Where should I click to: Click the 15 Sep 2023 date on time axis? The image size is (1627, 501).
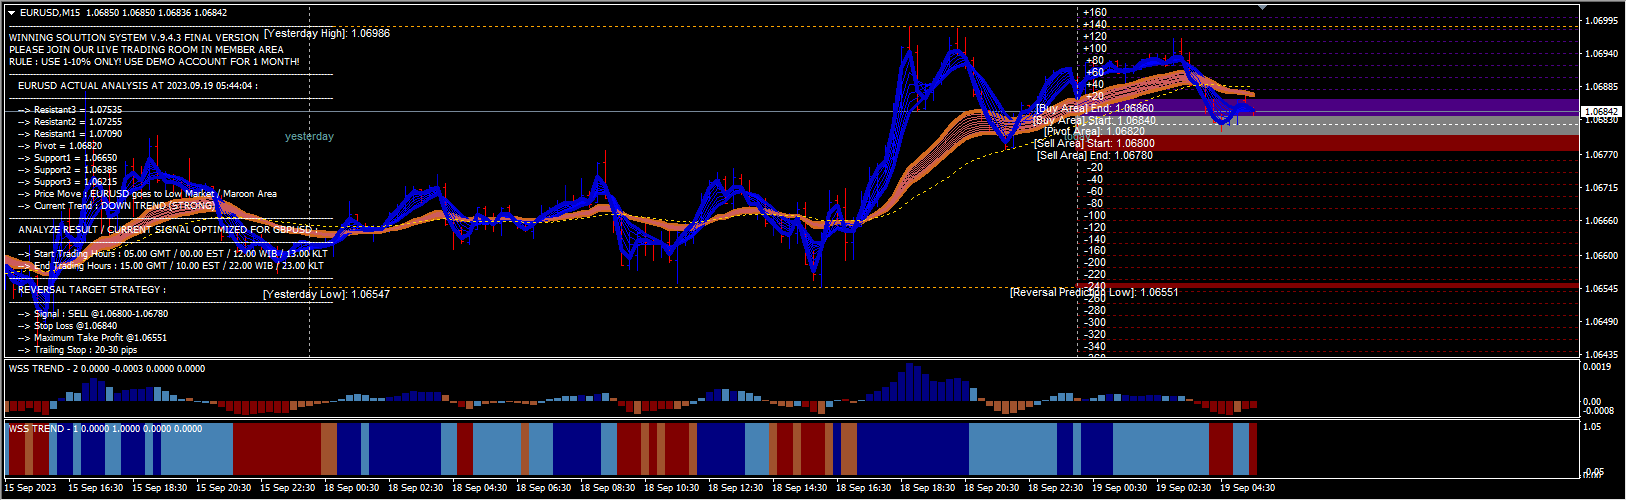[30, 488]
